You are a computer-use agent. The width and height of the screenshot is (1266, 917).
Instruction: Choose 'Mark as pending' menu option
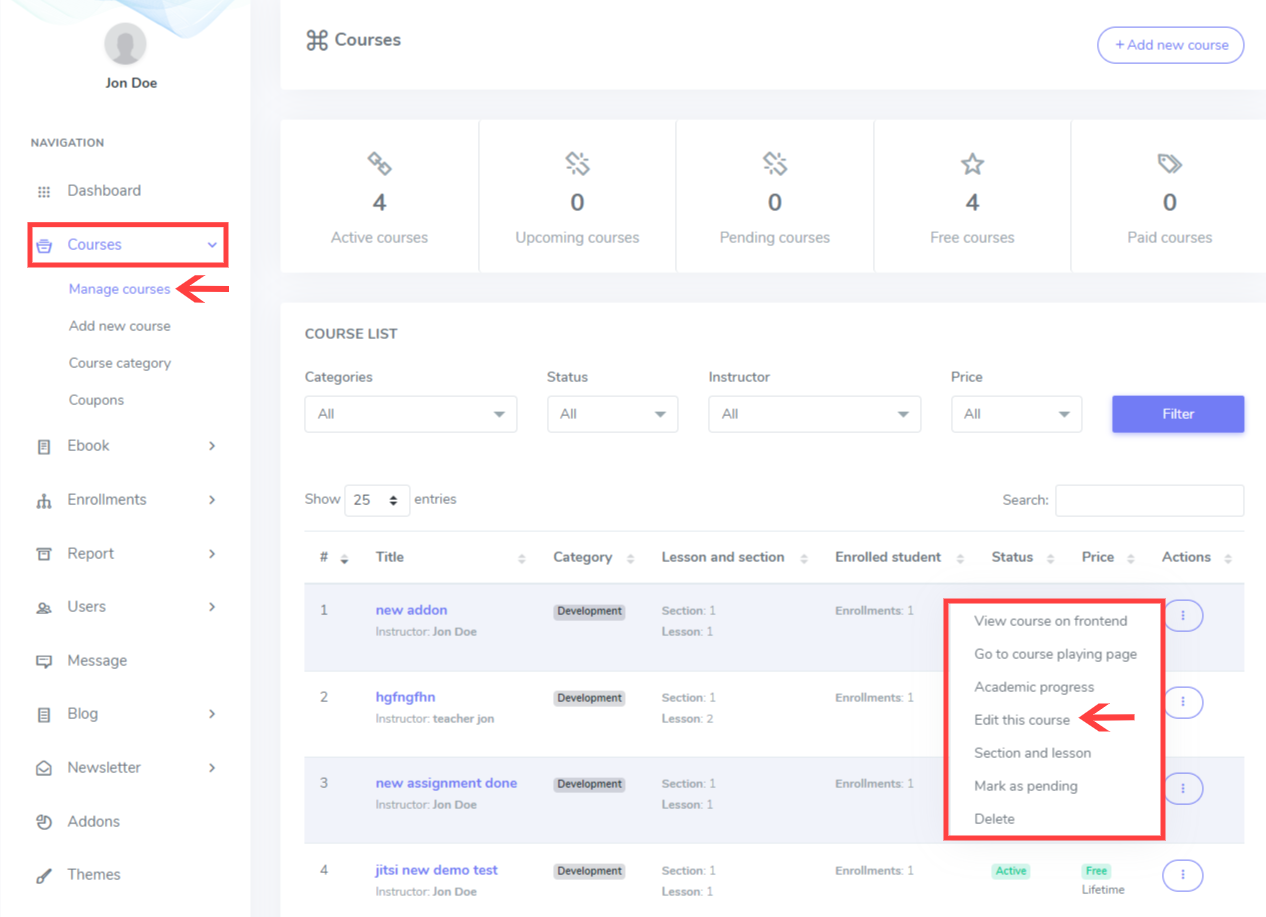1025,786
